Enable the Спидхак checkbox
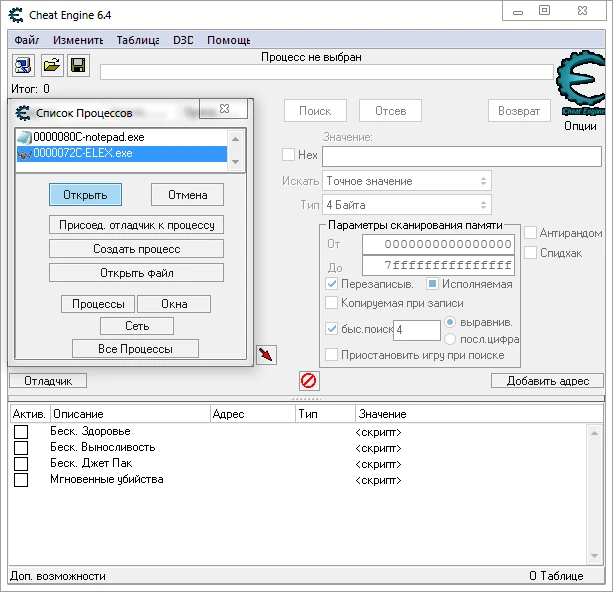The width and height of the screenshot is (613, 592). [x=530, y=253]
